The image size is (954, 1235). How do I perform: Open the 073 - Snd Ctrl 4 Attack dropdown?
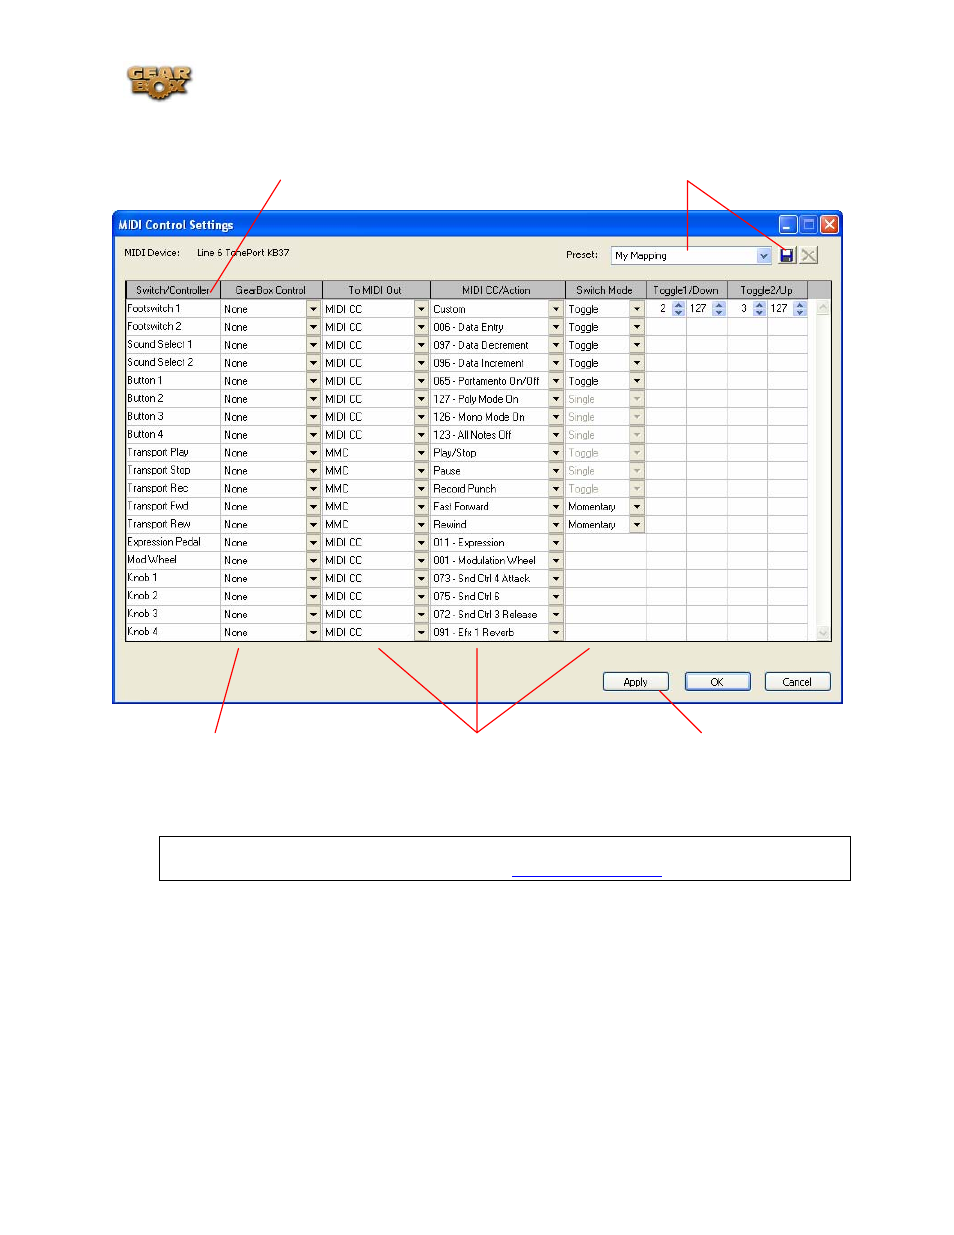[556, 579]
